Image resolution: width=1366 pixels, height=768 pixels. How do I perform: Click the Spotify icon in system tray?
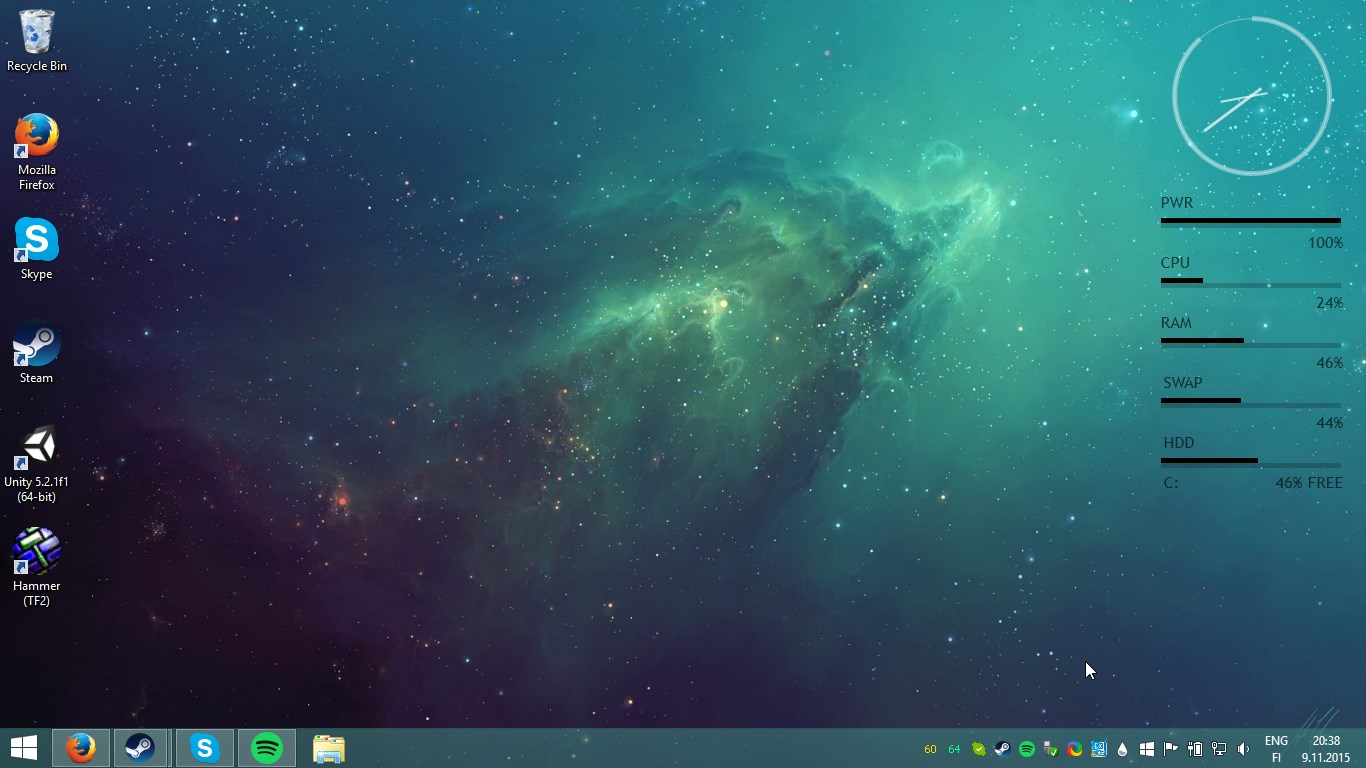(x=1027, y=749)
